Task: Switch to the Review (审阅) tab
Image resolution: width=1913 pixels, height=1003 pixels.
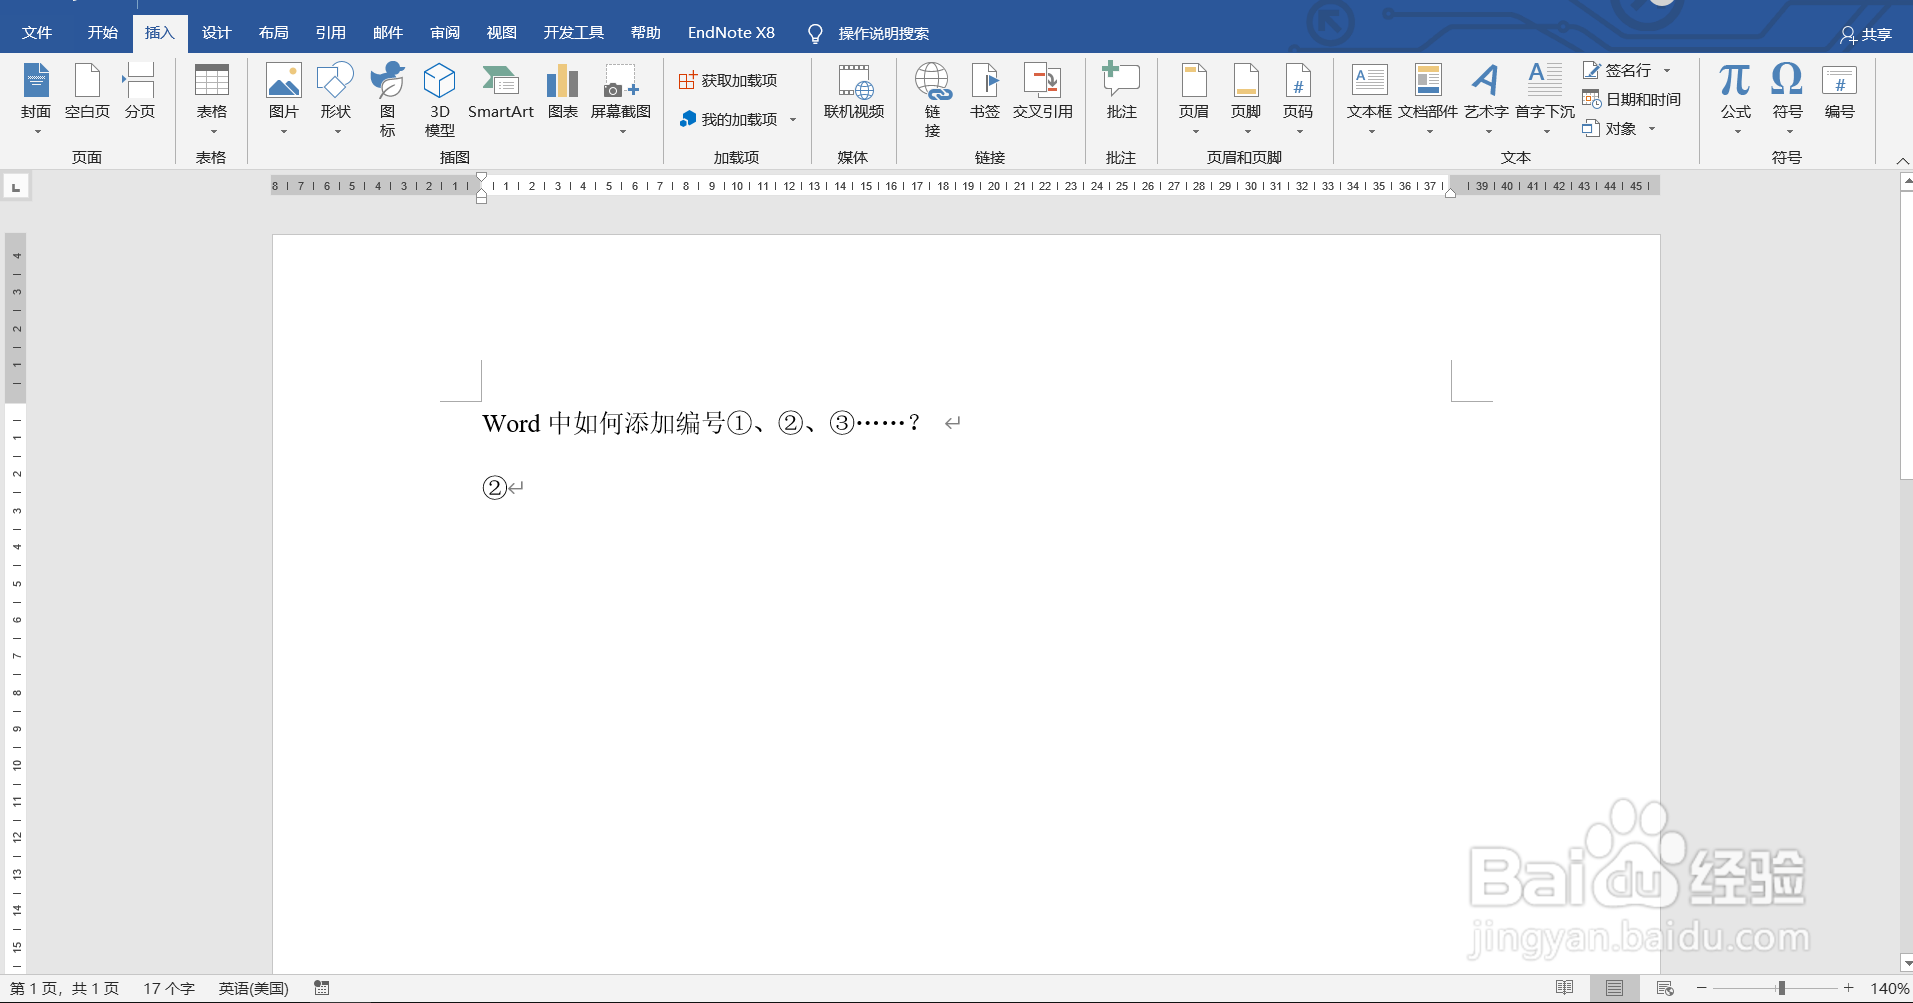Action: [445, 33]
